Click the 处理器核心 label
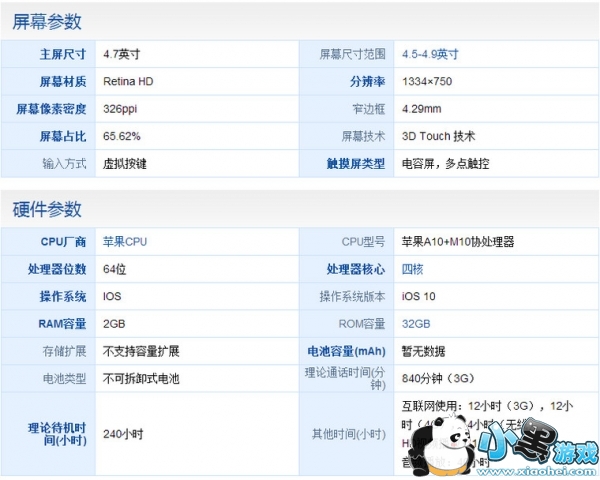 356,269
